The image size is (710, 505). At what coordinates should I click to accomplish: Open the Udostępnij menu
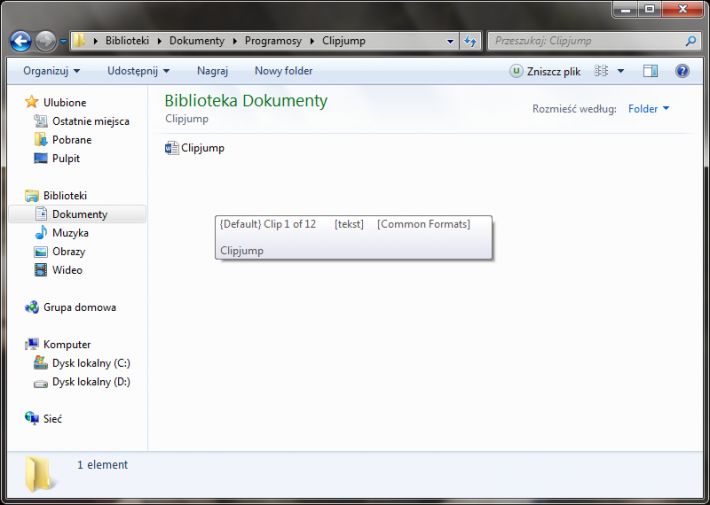click(138, 71)
